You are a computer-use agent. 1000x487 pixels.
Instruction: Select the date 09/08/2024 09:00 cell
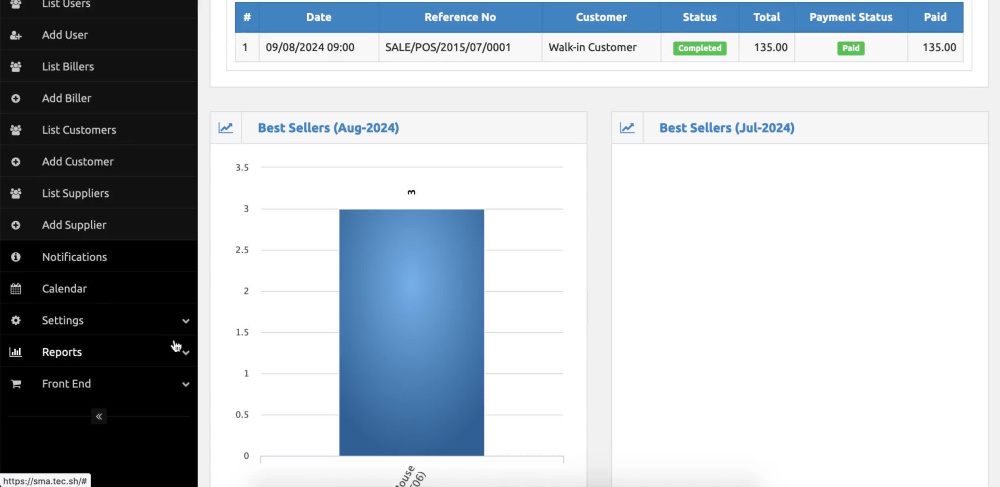click(319, 47)
